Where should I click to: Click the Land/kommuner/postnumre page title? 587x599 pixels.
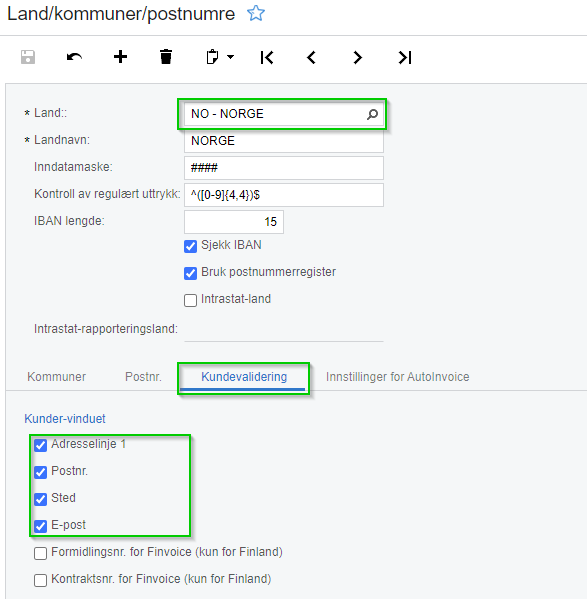pyautogui.click(x=121, y=14)
